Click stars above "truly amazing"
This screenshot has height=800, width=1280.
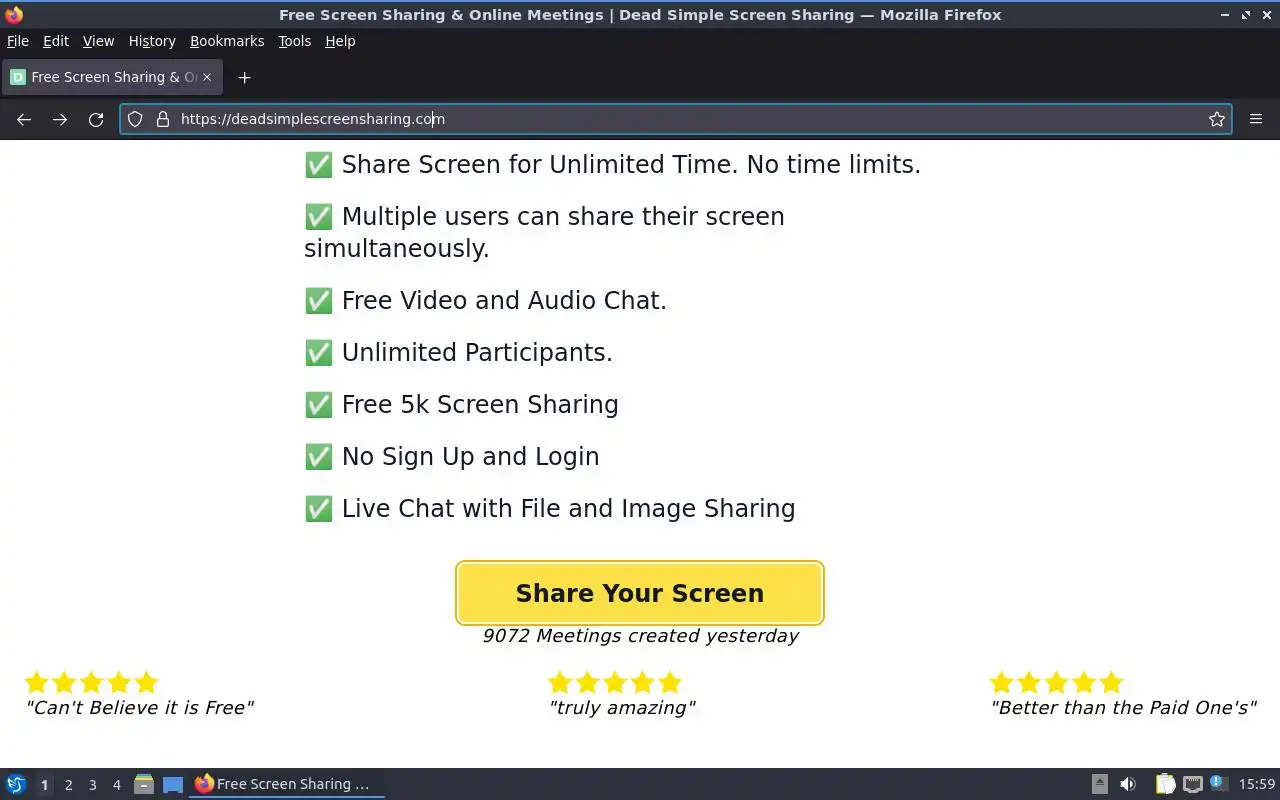(614, 682)
